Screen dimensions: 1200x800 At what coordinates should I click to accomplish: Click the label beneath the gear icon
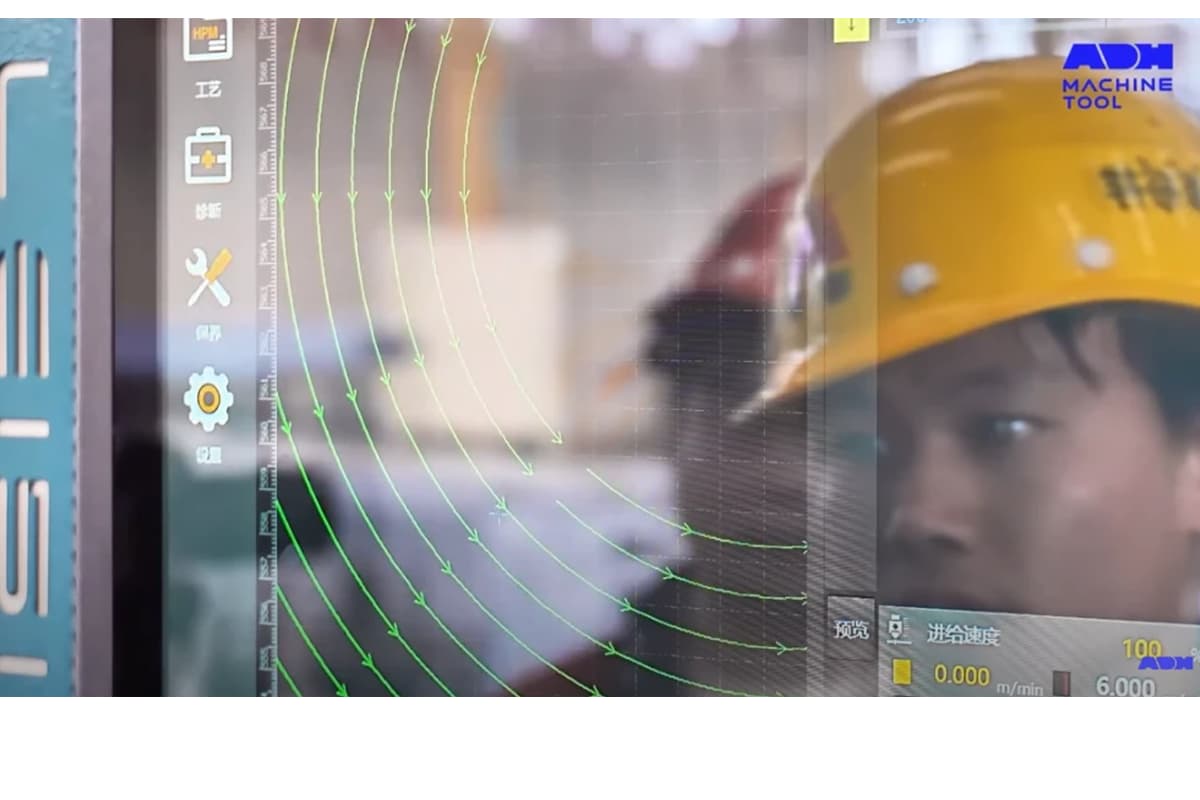(x=208, y=454)
